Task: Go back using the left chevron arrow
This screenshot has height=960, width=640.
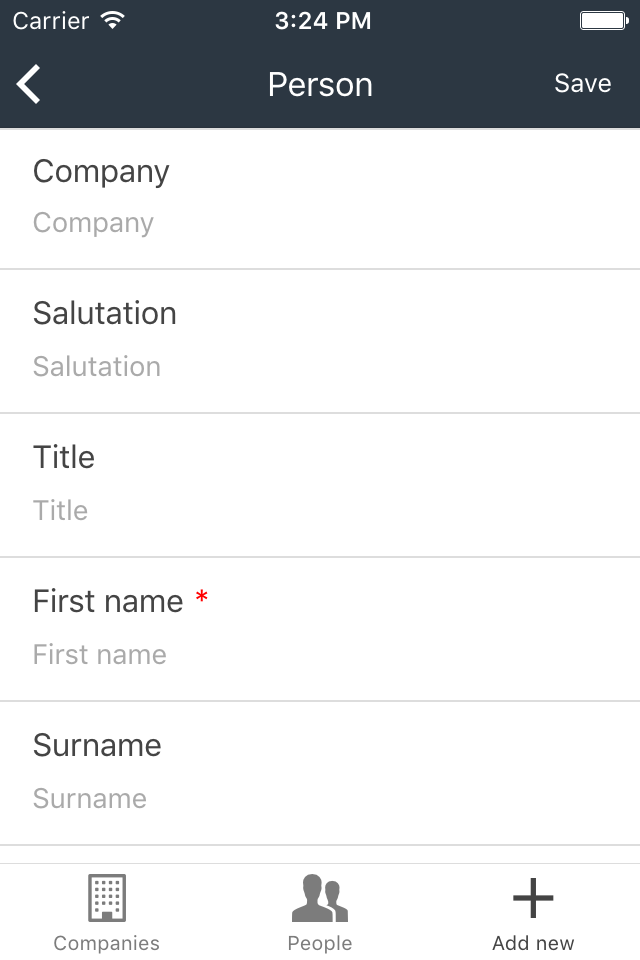Action: 28,84
